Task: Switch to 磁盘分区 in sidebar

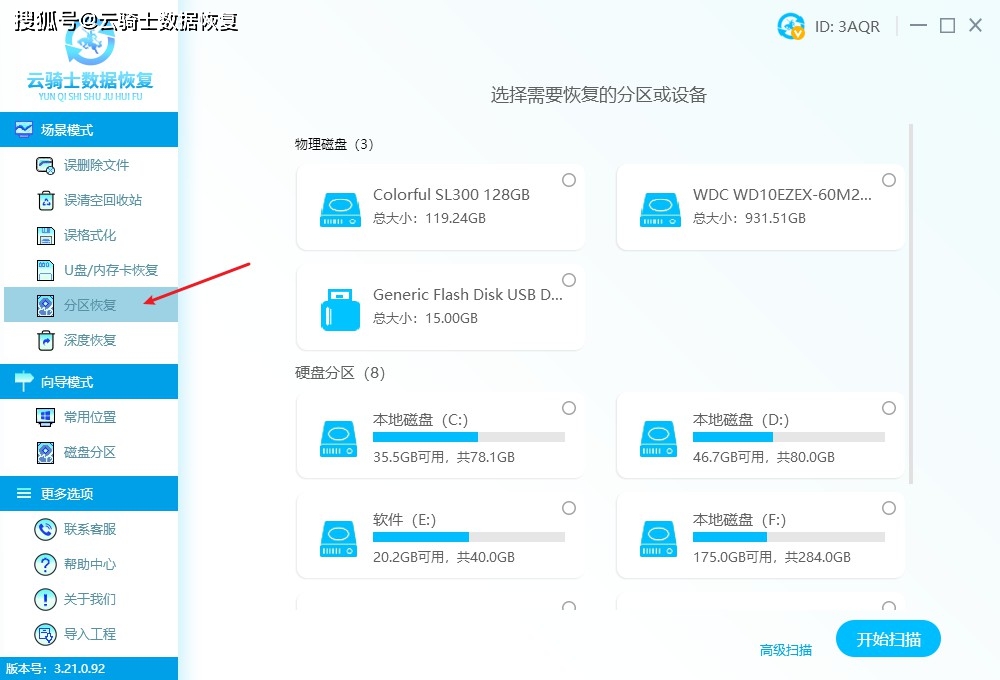Action: [89, 453]
